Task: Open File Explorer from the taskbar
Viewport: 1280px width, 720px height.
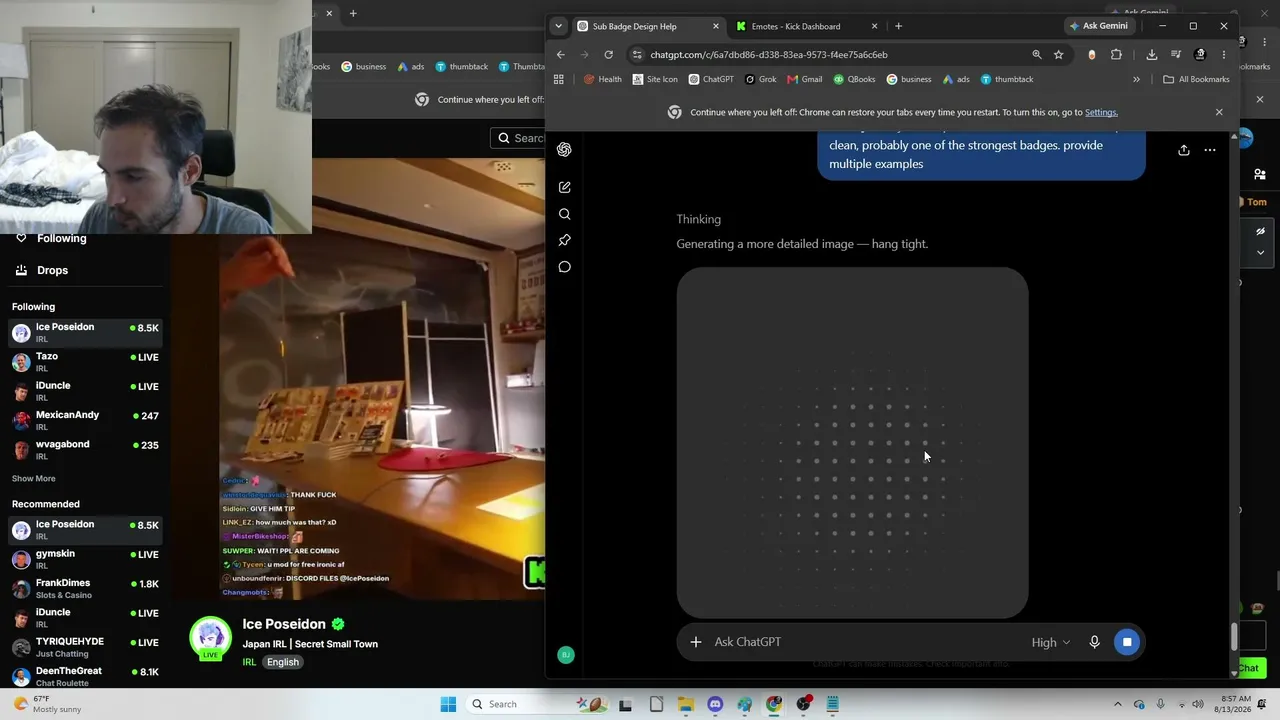Action: tap(685, 704)
